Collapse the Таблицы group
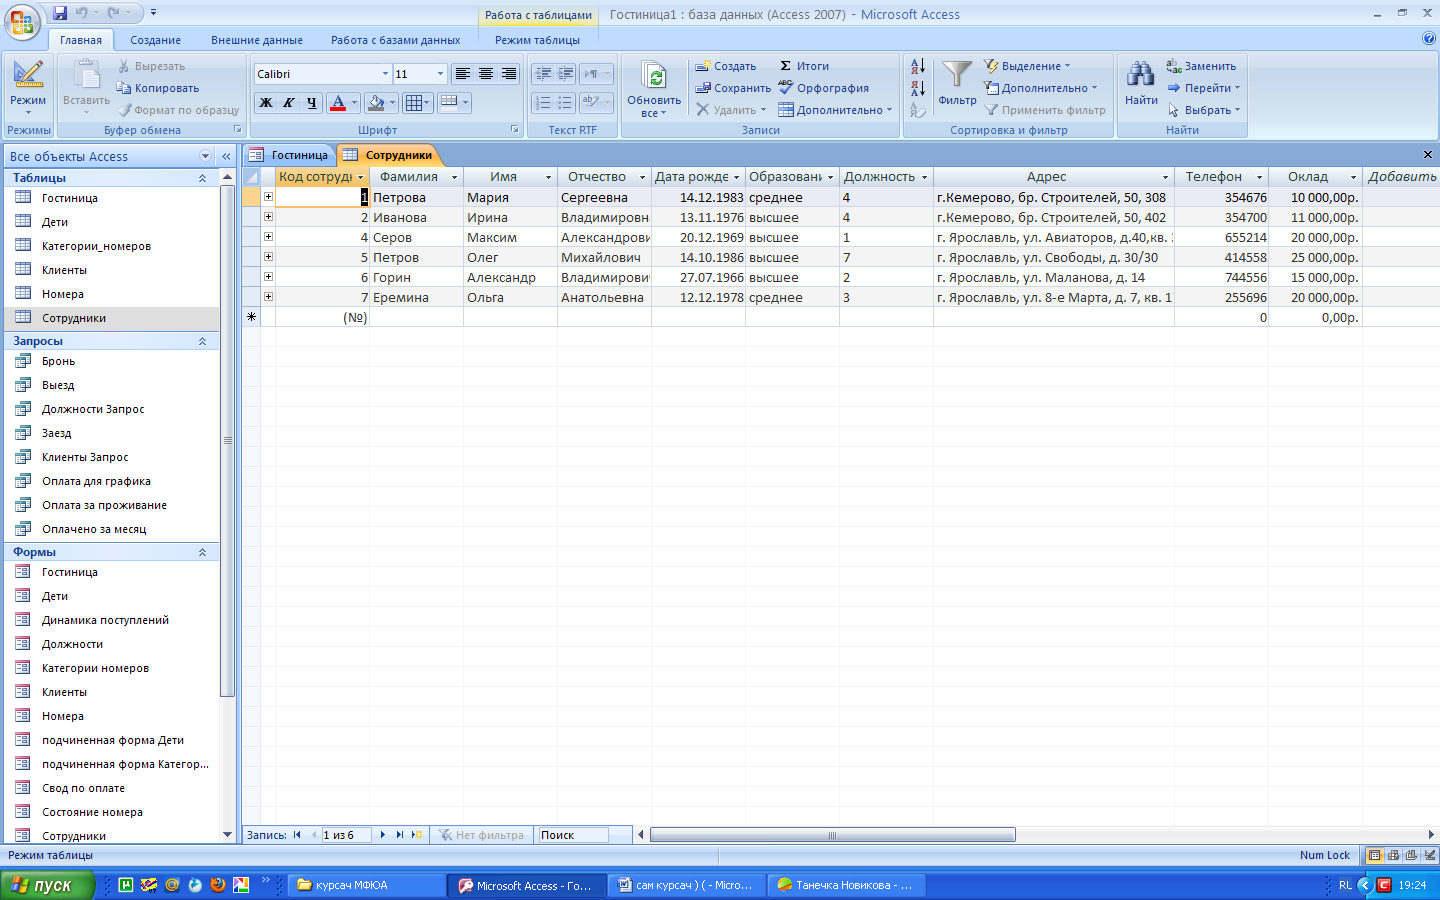 (x=202, y=178)
